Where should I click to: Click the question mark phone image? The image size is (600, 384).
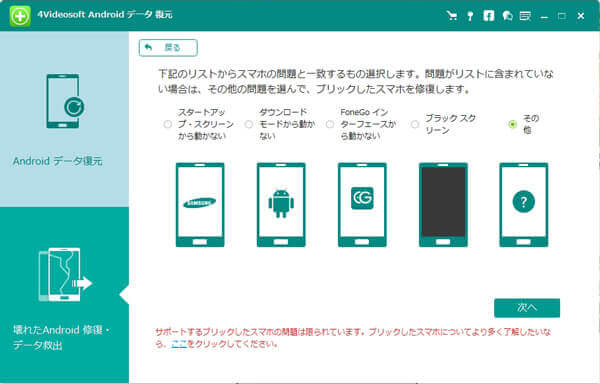pyautogui.click(x=524, y=205)
